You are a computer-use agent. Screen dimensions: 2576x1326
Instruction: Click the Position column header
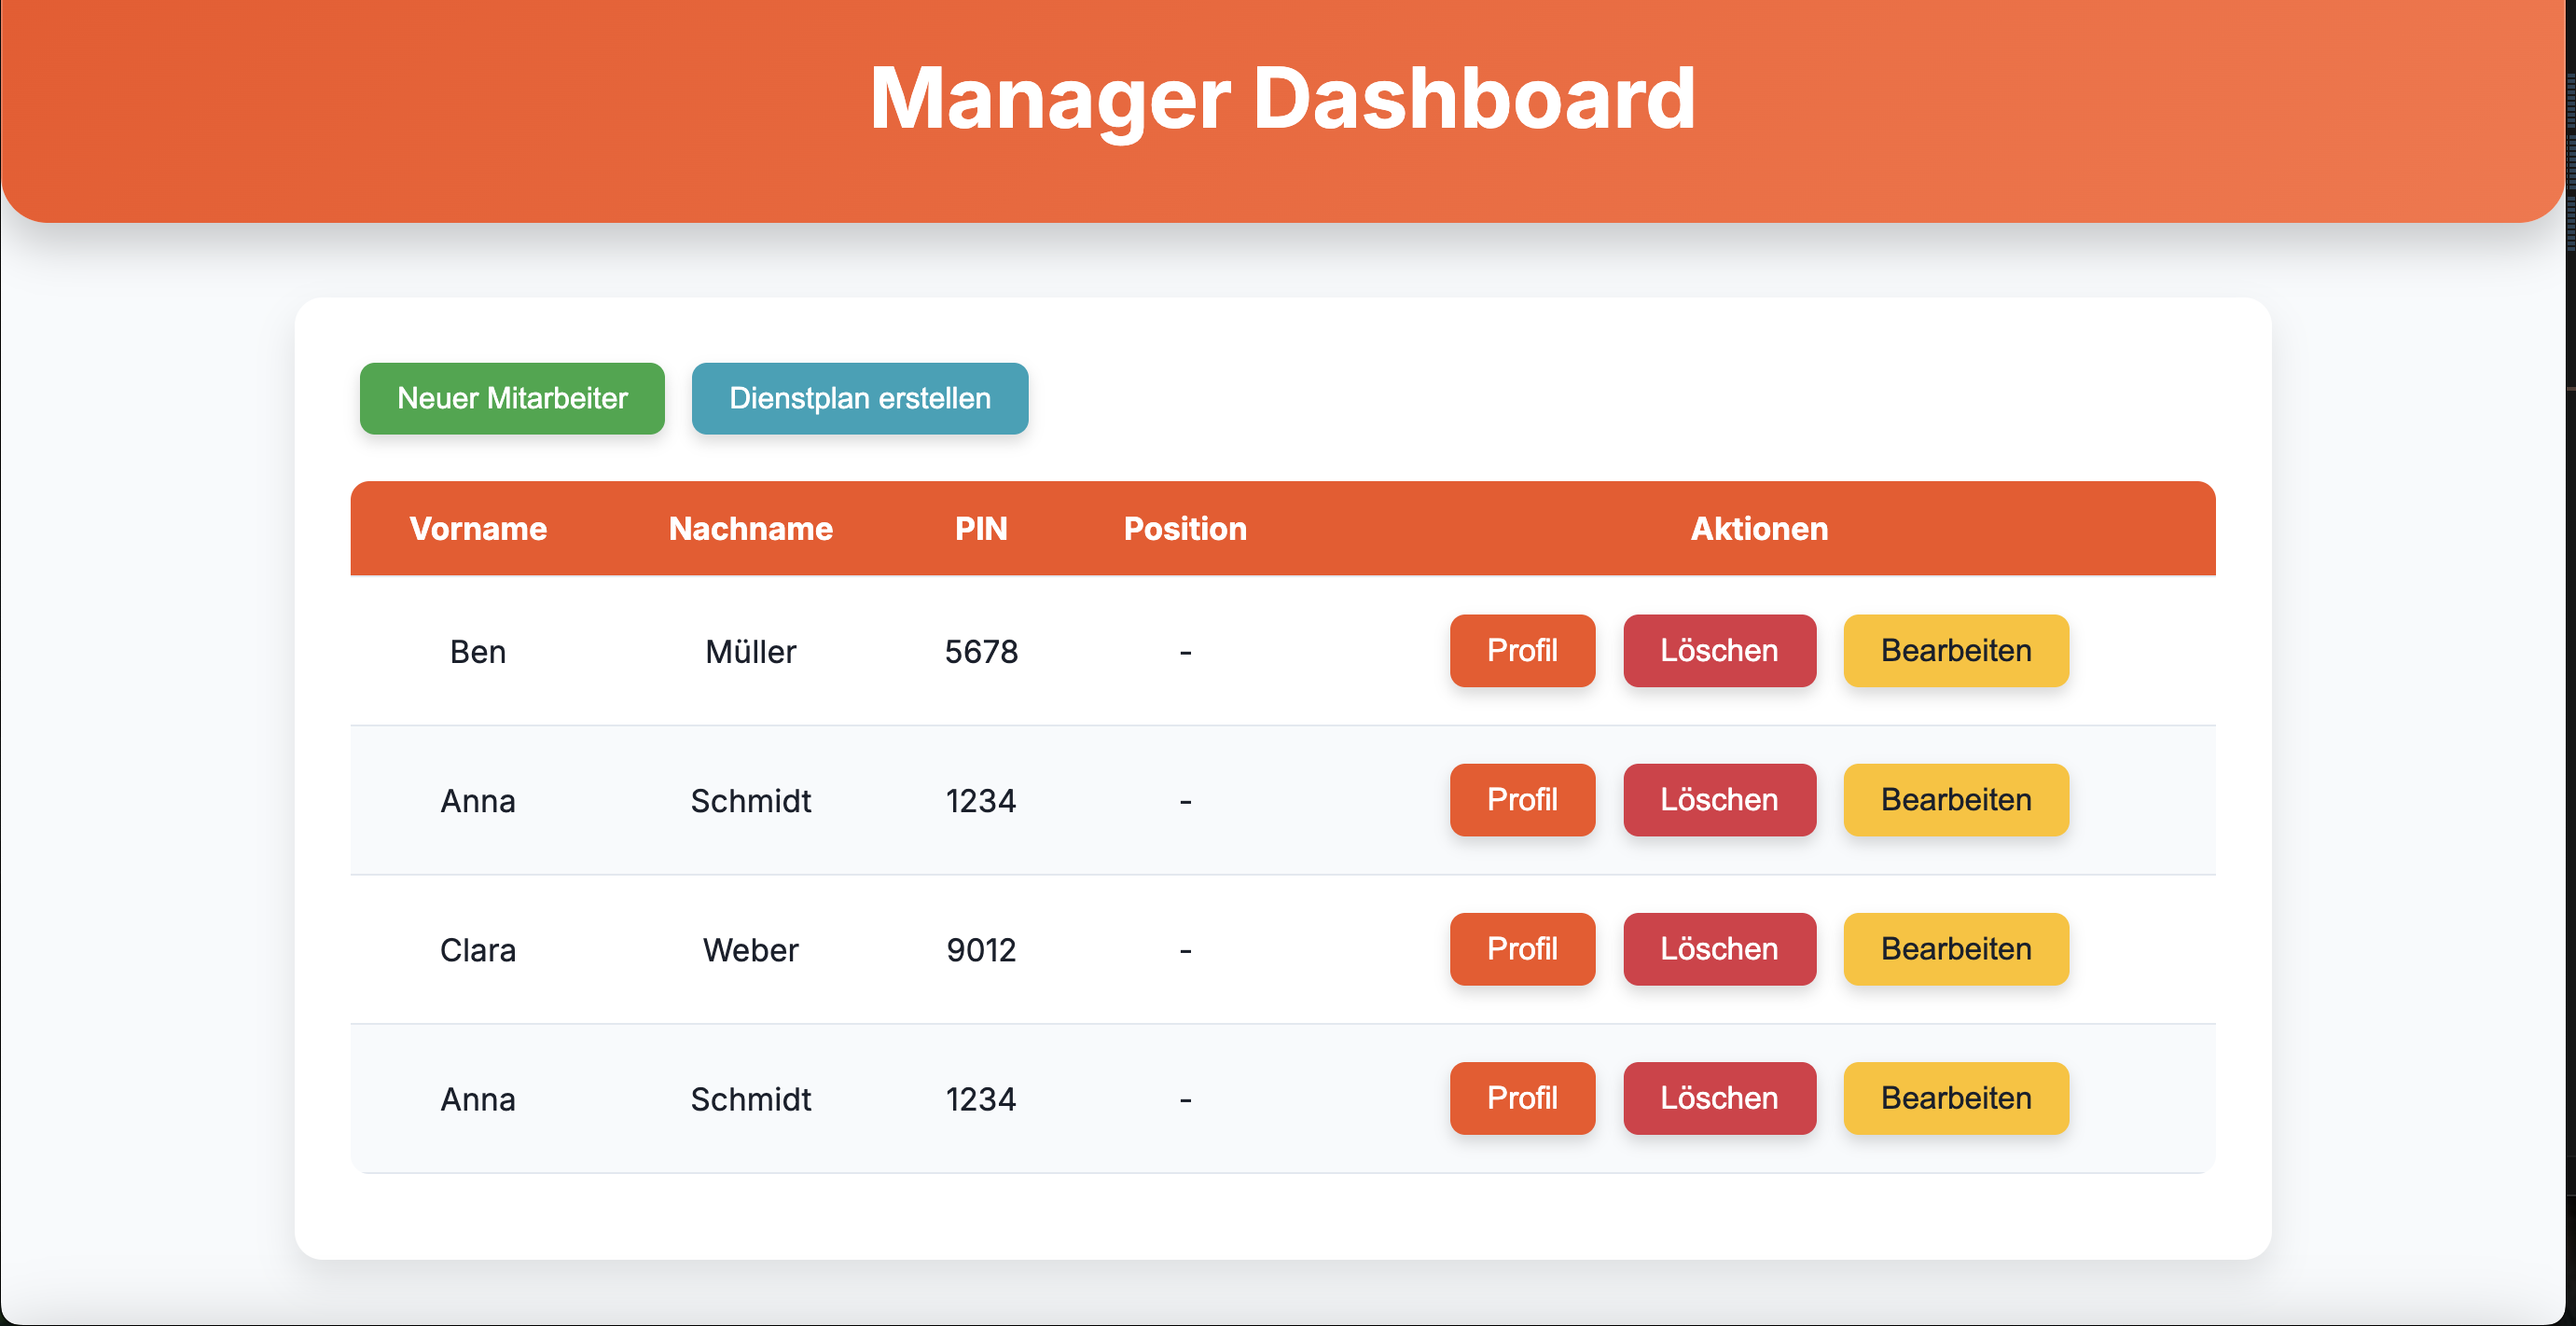tap(1185, 529)
